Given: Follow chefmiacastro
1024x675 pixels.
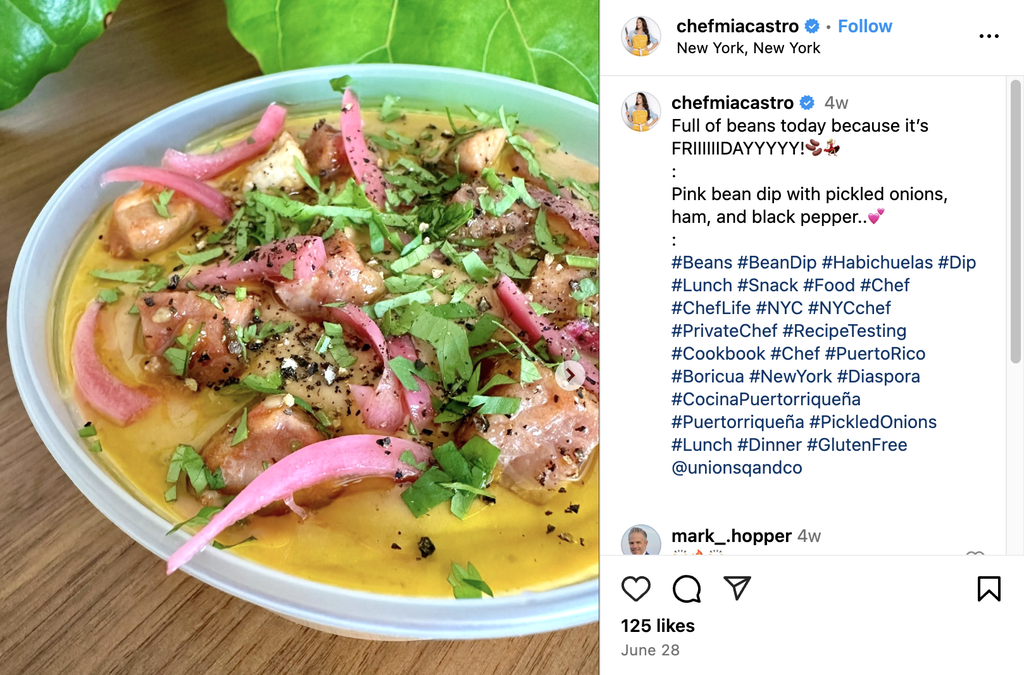Looking at the screenshot, I should point(865,26).
